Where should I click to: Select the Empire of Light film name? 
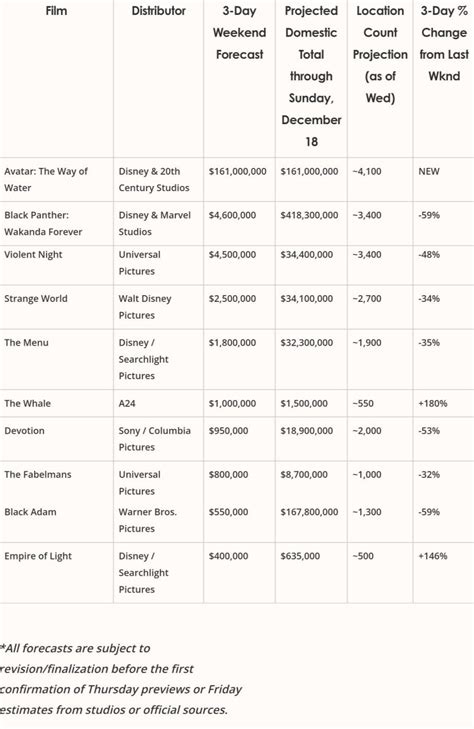pyautogui.click(x=38, y=556)
